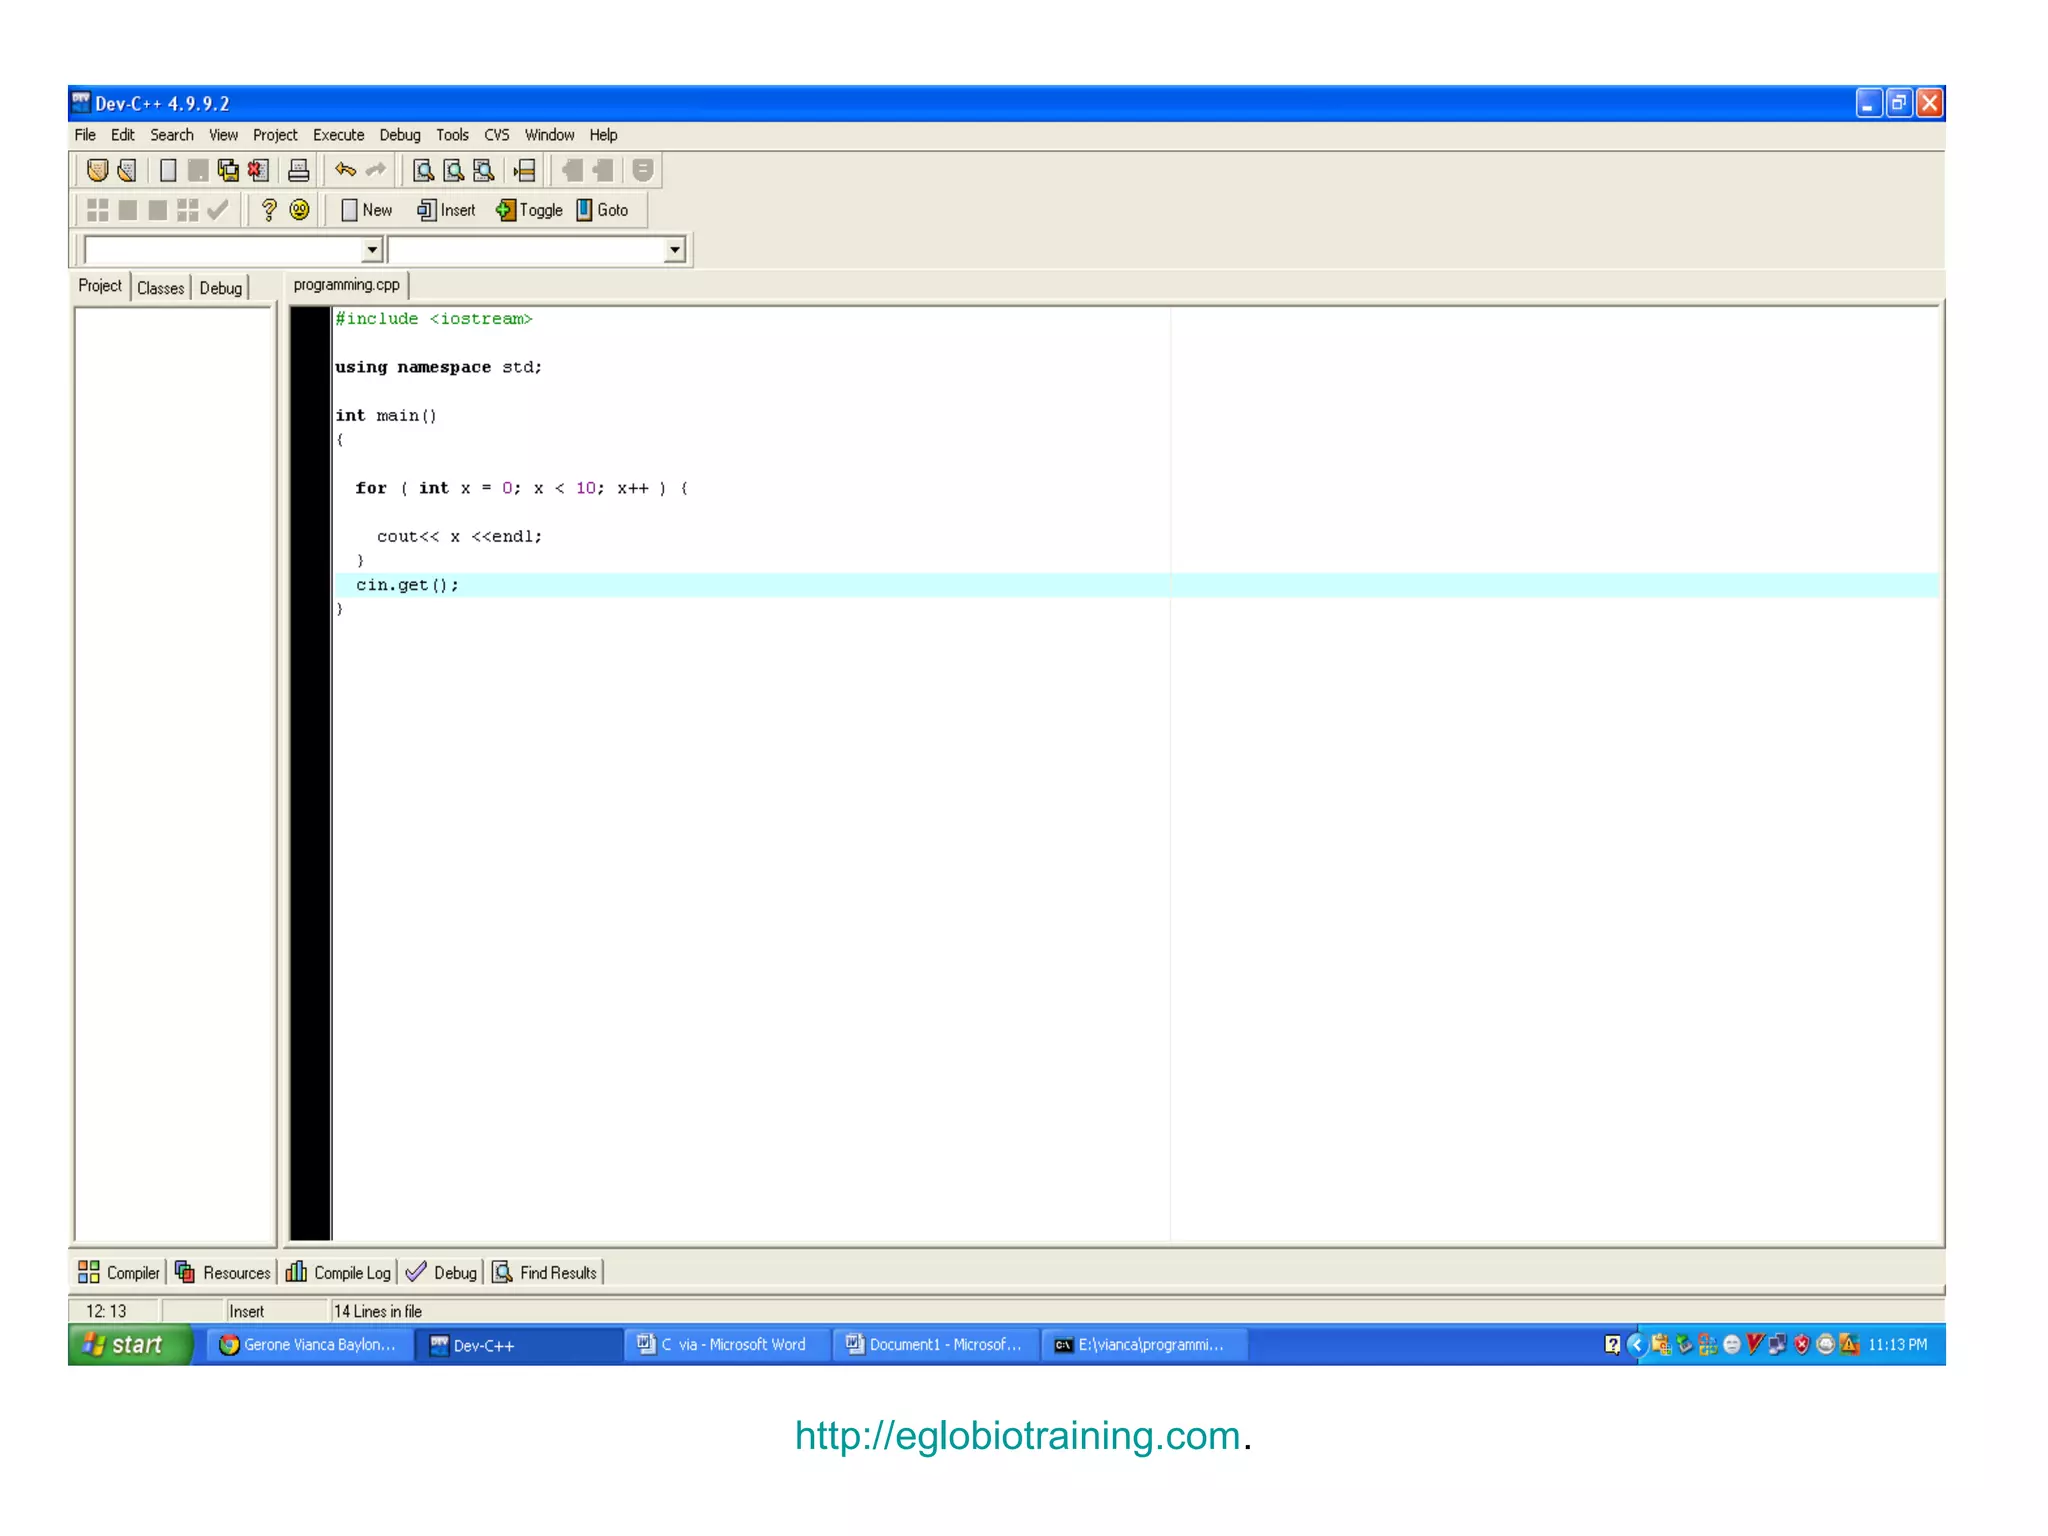Click the Print toolbar icon
The image size is (2048, 1536).
click(298, 171)
